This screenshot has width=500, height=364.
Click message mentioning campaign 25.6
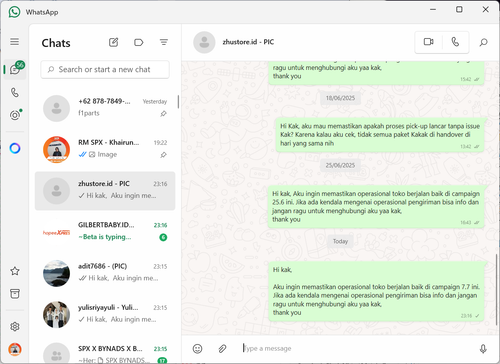[x=376, y=207]
